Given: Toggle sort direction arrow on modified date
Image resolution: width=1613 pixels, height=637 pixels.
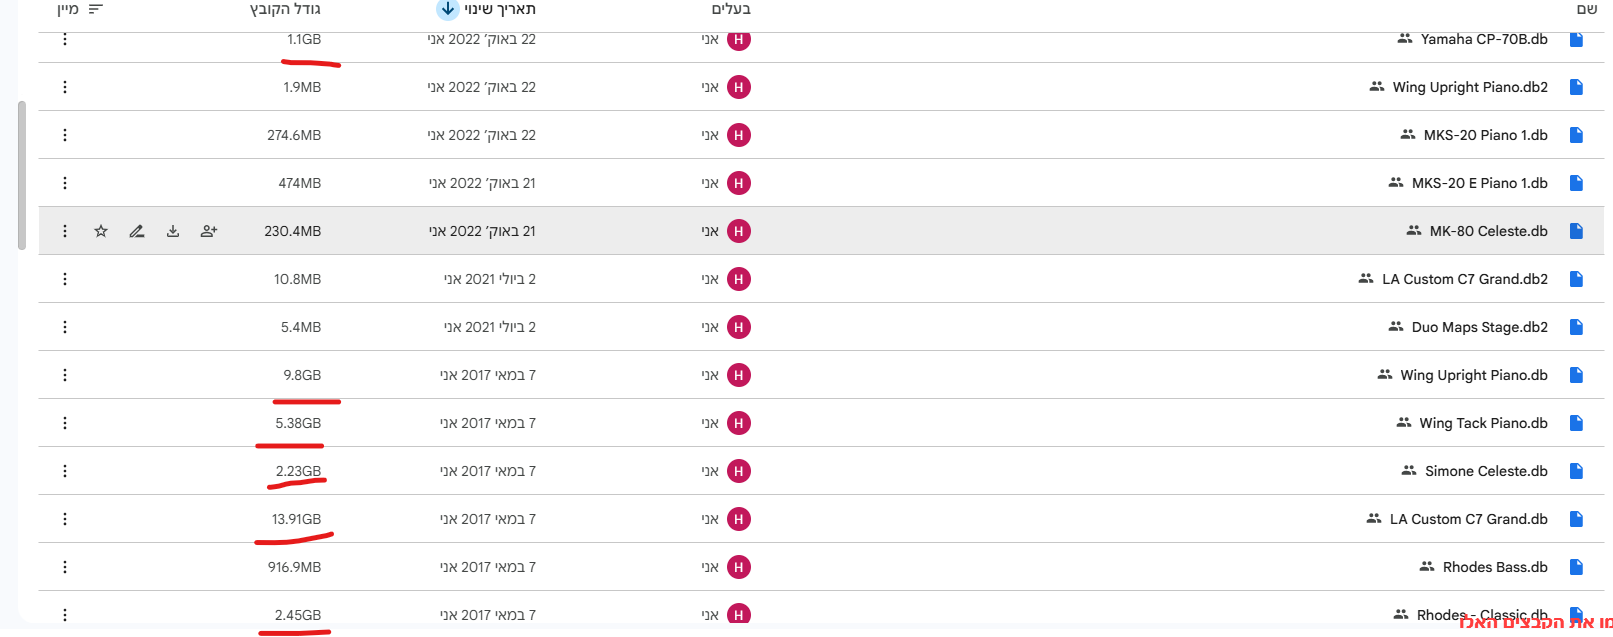Looking at the screenshot, I should click(x=447, y=9).
